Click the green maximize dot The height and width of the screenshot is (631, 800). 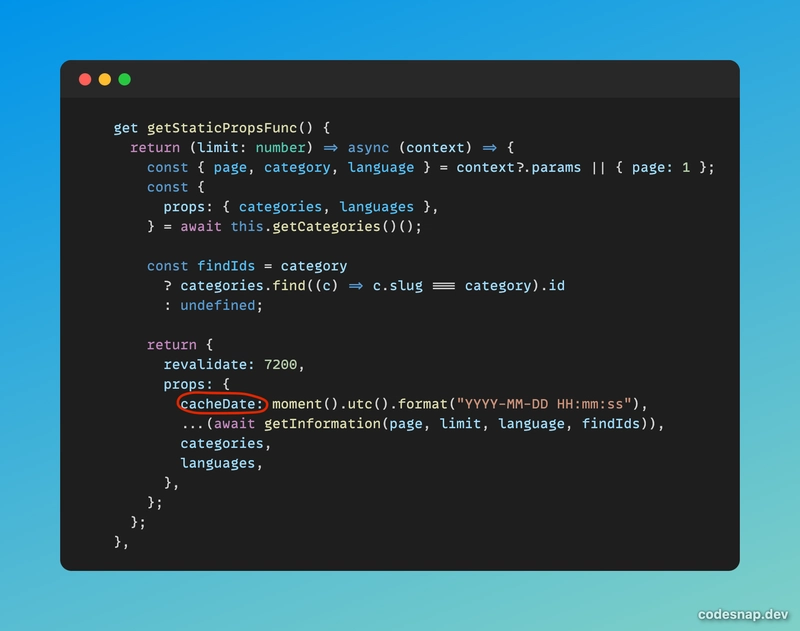(x=125, y=79)
